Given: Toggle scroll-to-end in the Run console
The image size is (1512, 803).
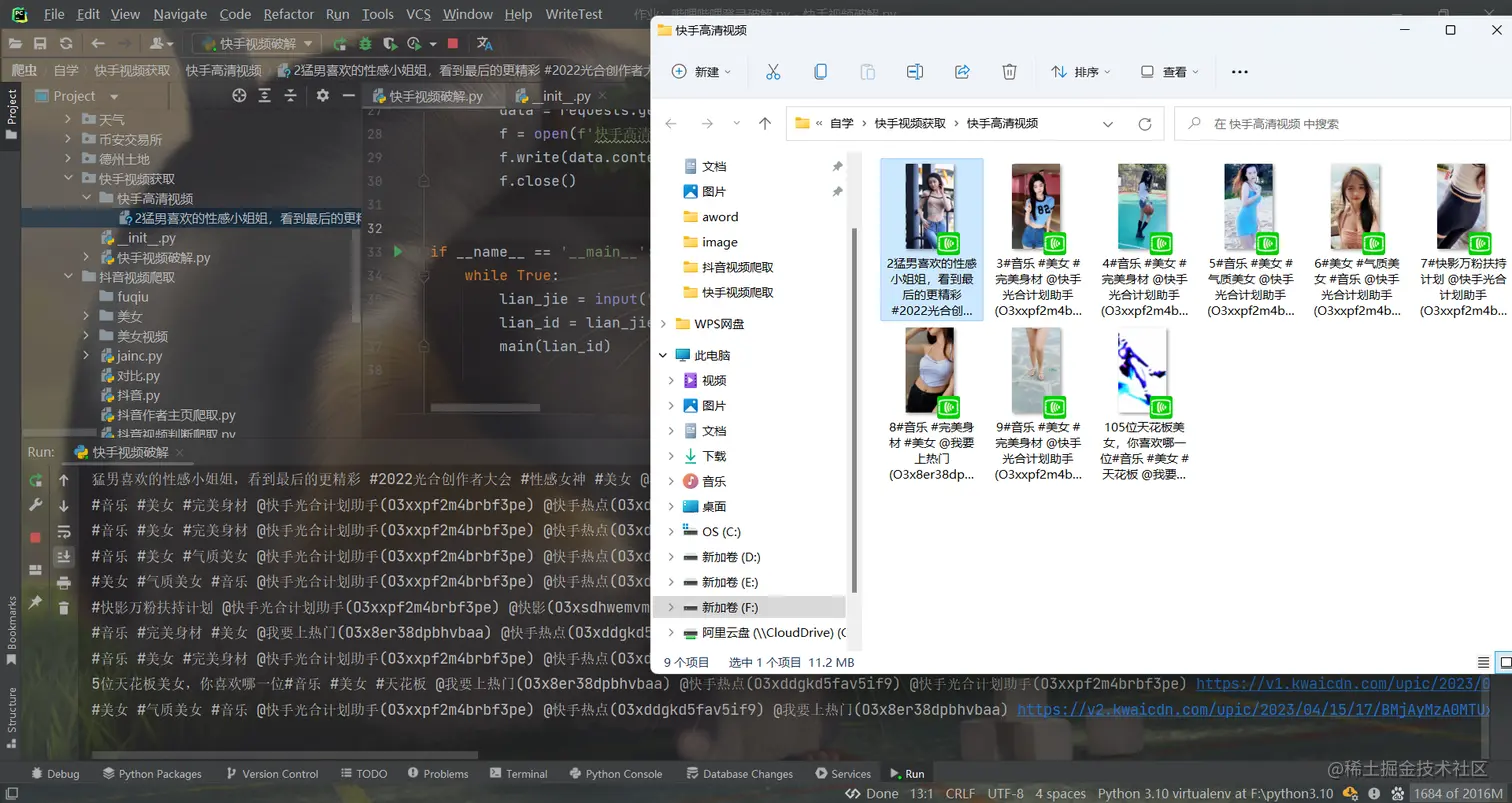Looking at the screenshot, I should coord(64,556).
